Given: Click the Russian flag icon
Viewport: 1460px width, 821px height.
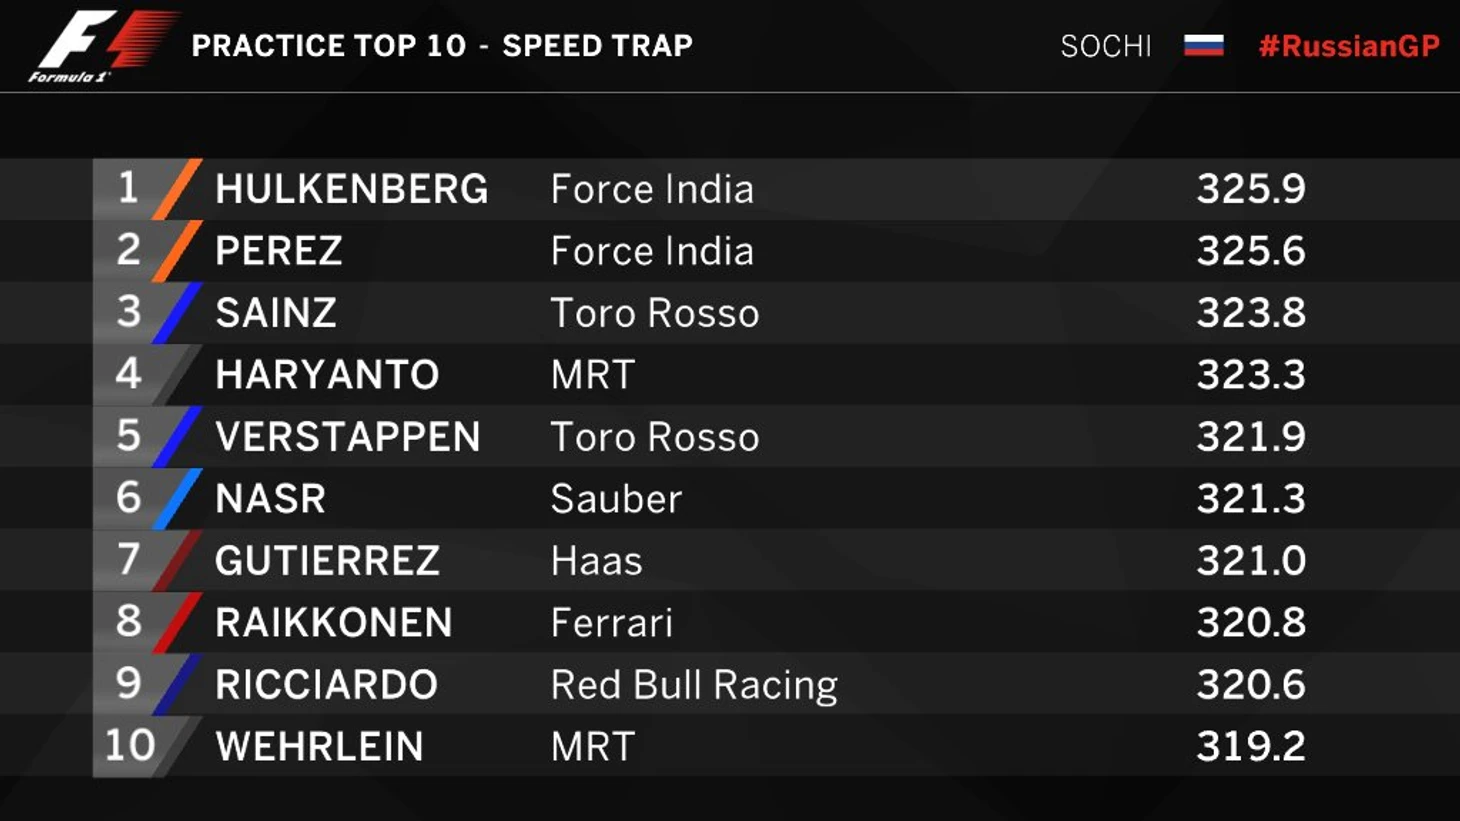Looking at the screenshot, I should (x=1203, y=45).
